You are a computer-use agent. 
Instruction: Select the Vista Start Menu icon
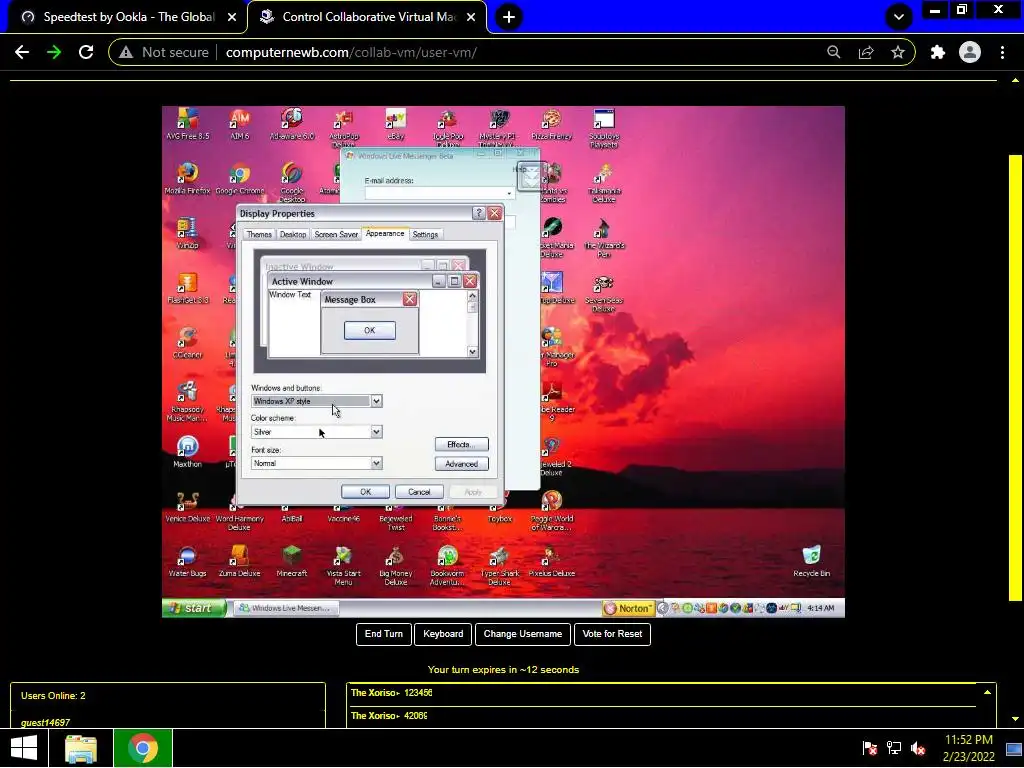(x=344, y=566)
